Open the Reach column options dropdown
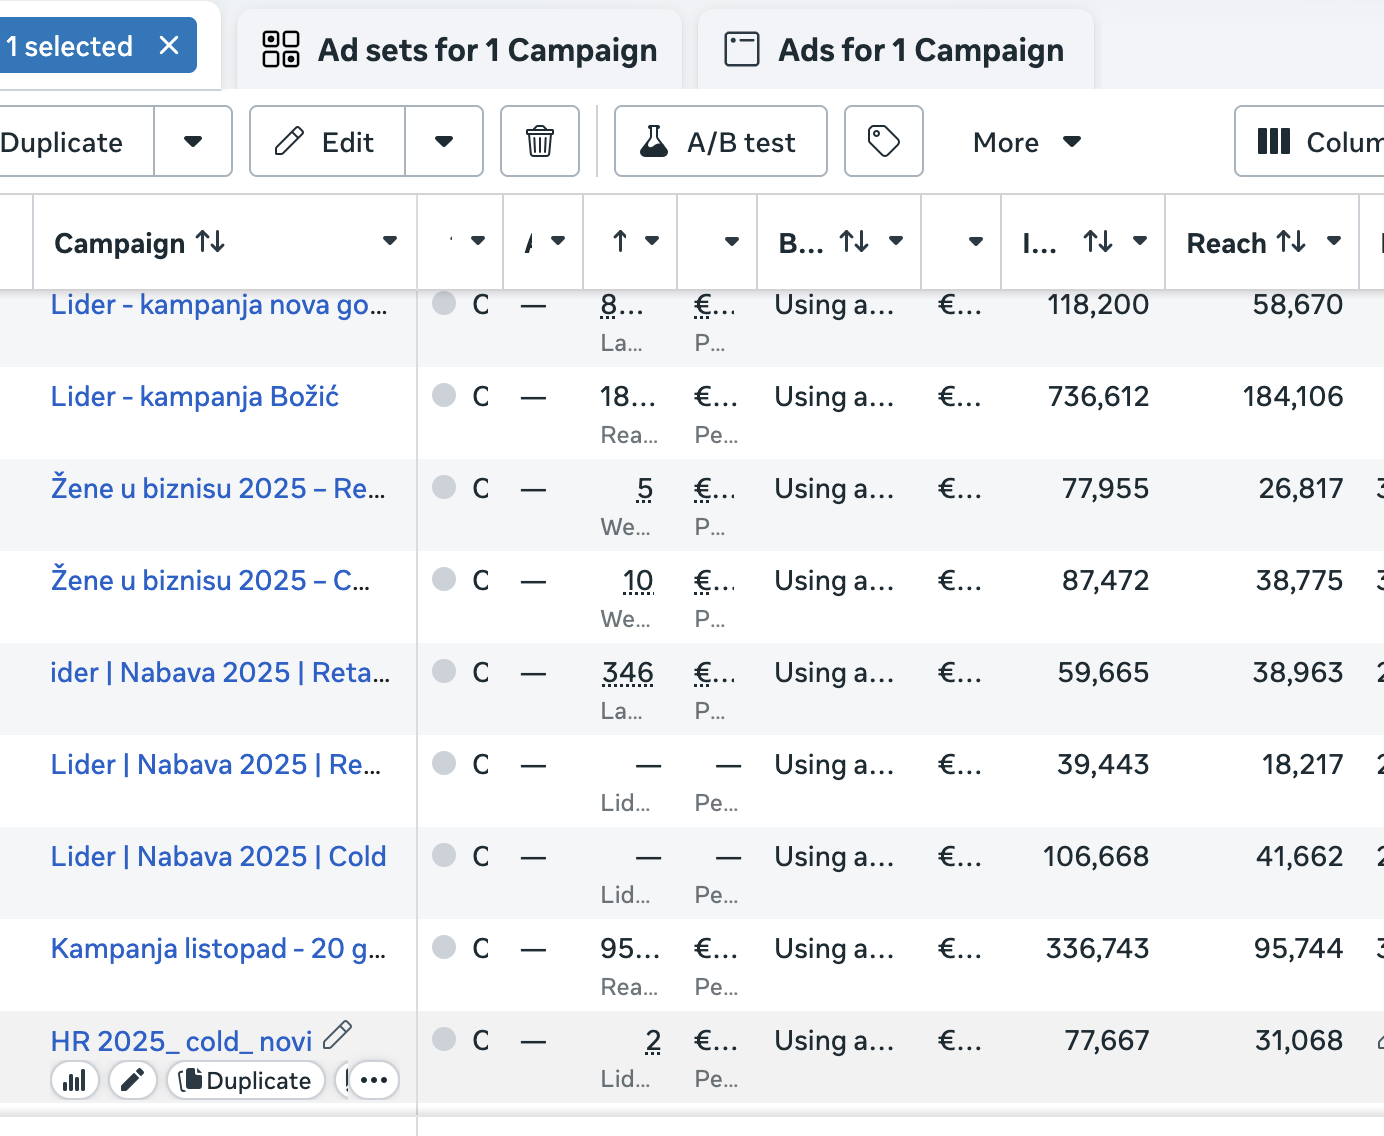Image resolution: width=1384 pixels, height=1136 pixels. click(x=1334, y=241)
